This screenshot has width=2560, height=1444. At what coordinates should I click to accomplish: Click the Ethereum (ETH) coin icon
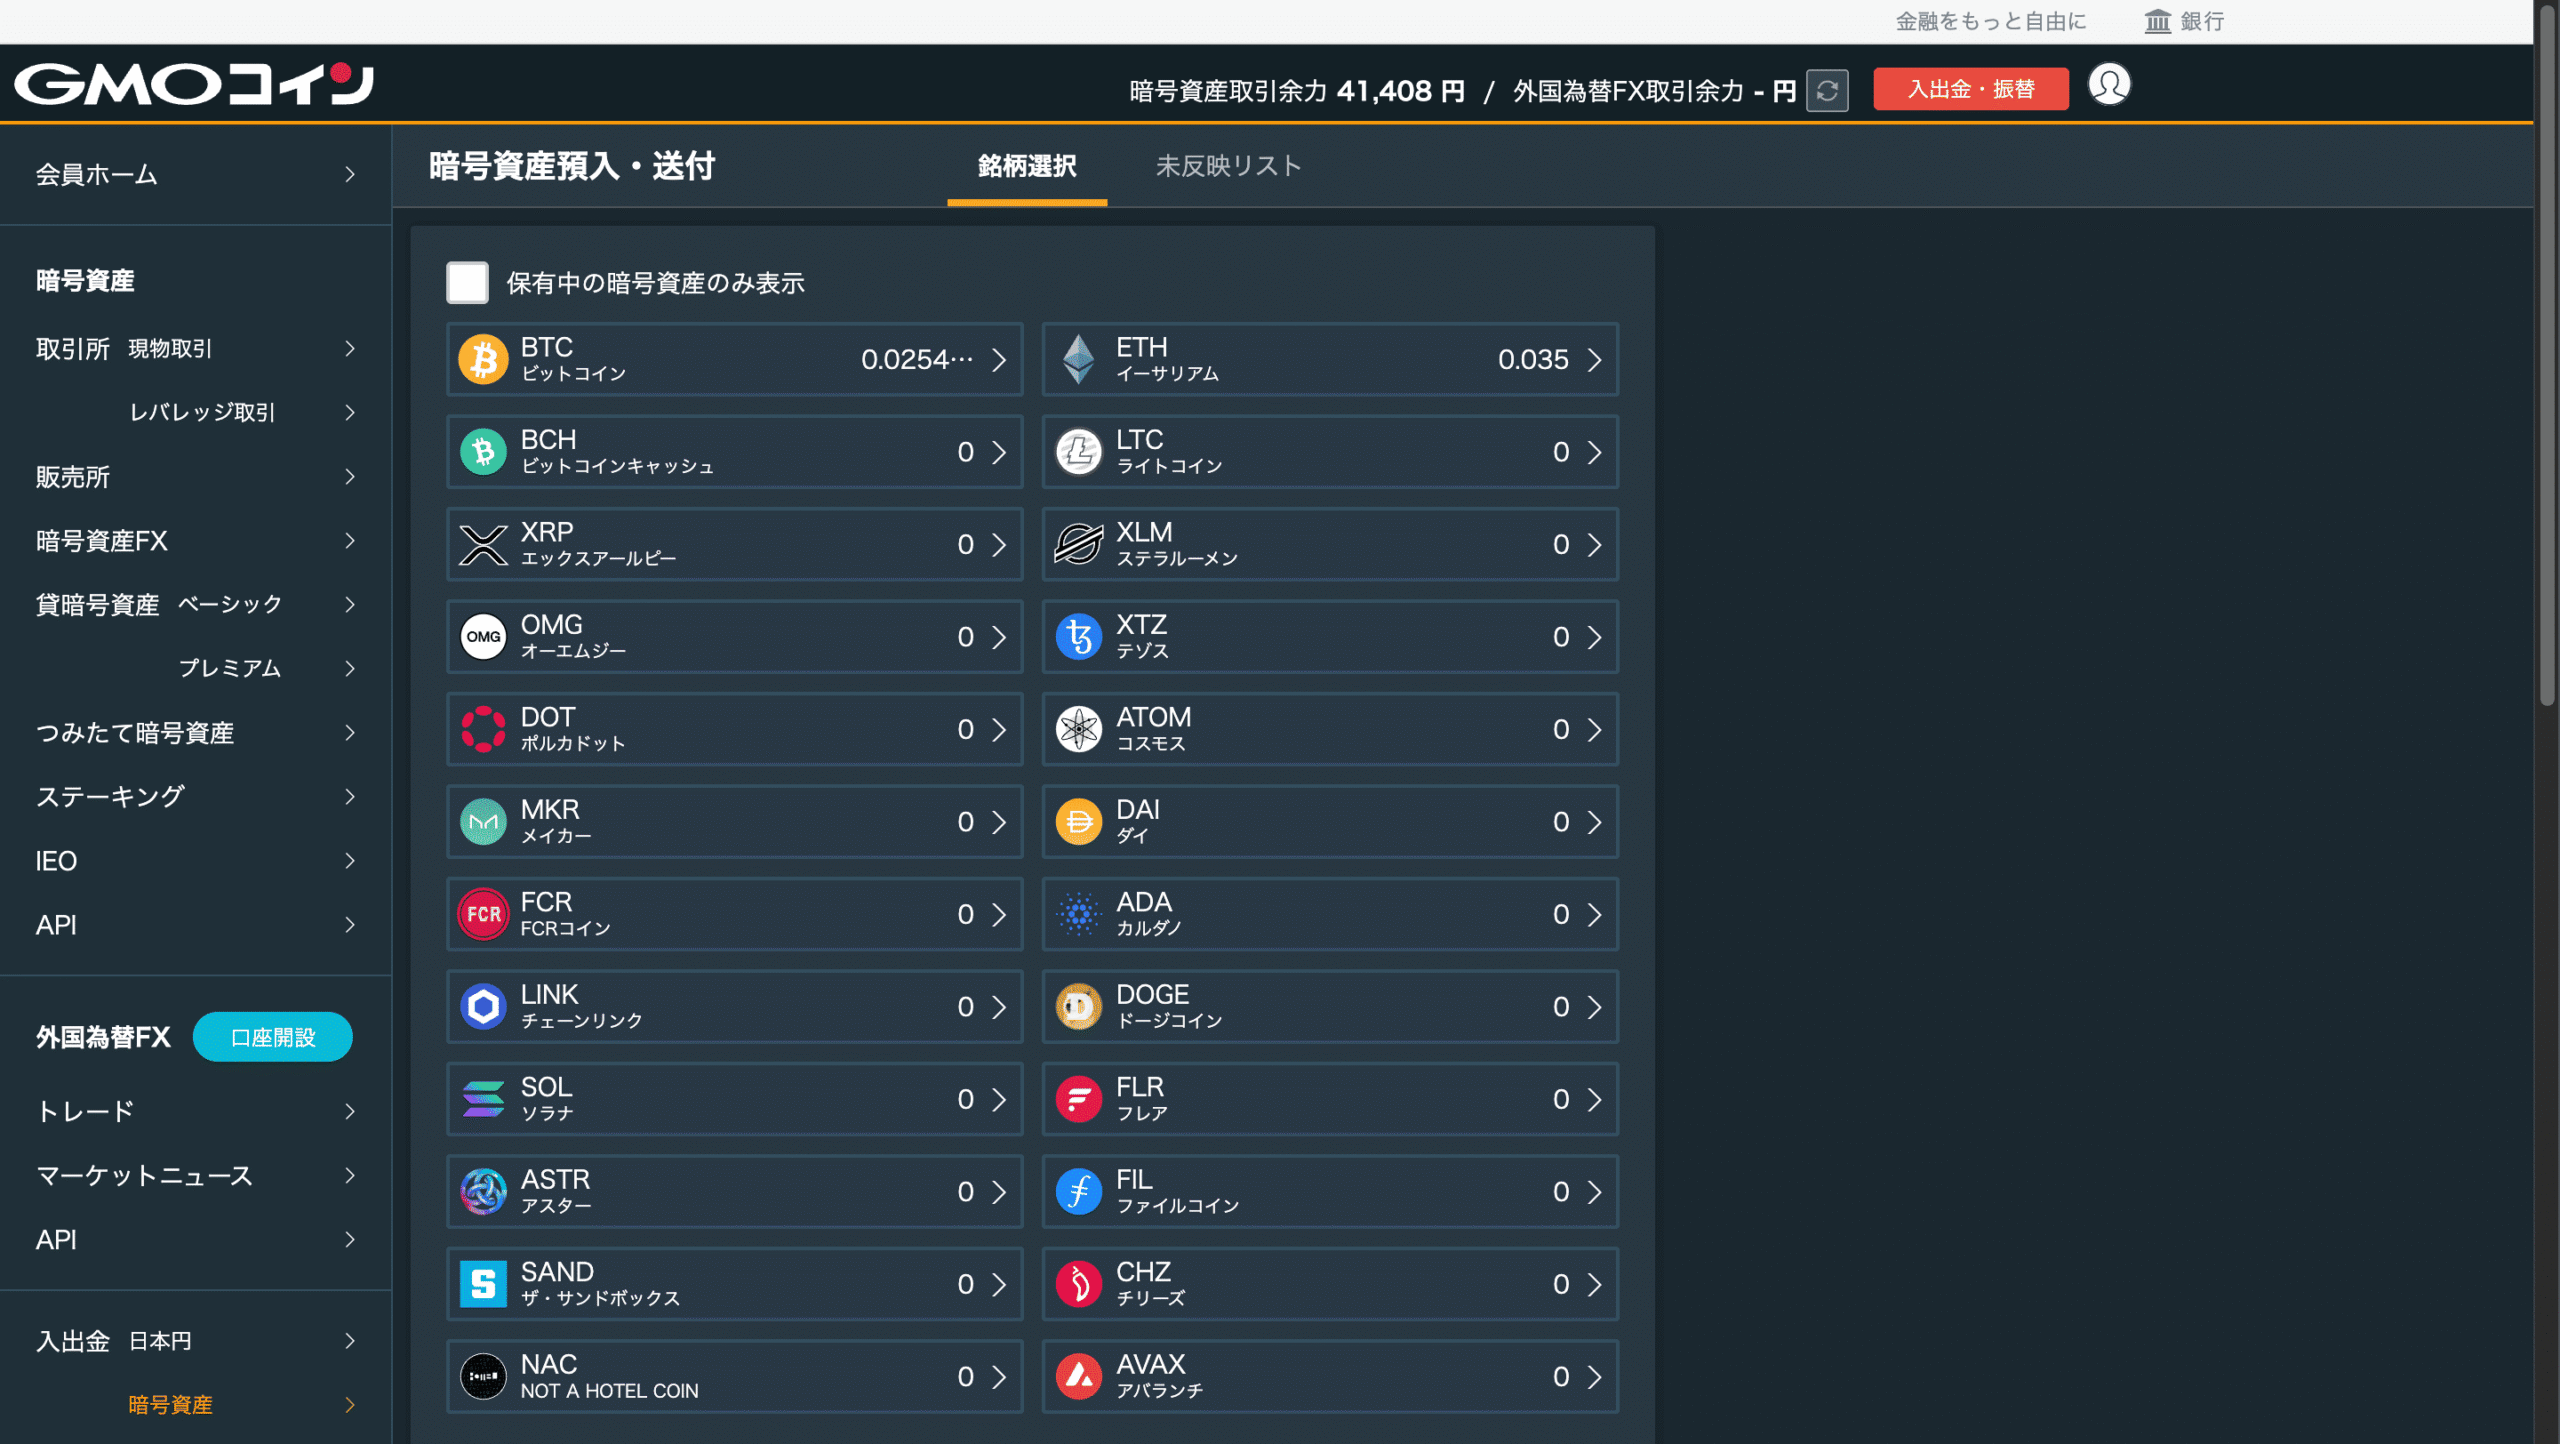point(1080,359)
